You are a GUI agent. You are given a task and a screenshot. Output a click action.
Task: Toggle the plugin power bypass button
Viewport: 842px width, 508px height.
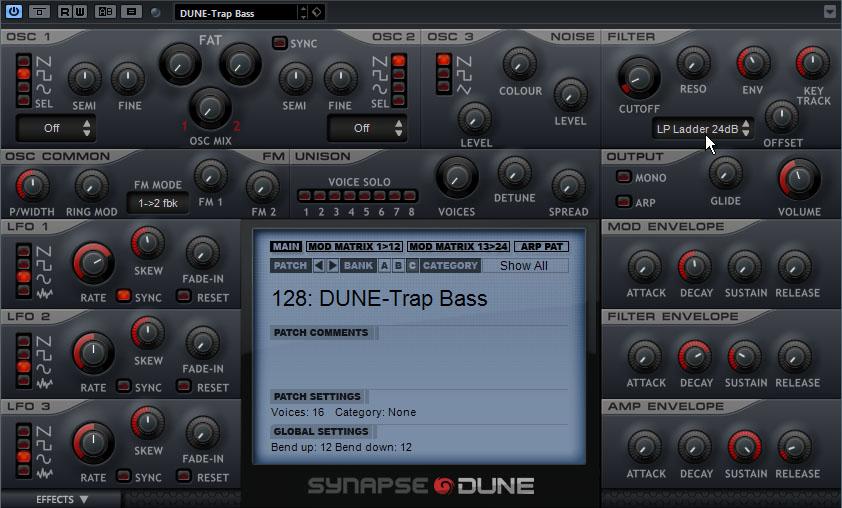click(x=13, y=11)
